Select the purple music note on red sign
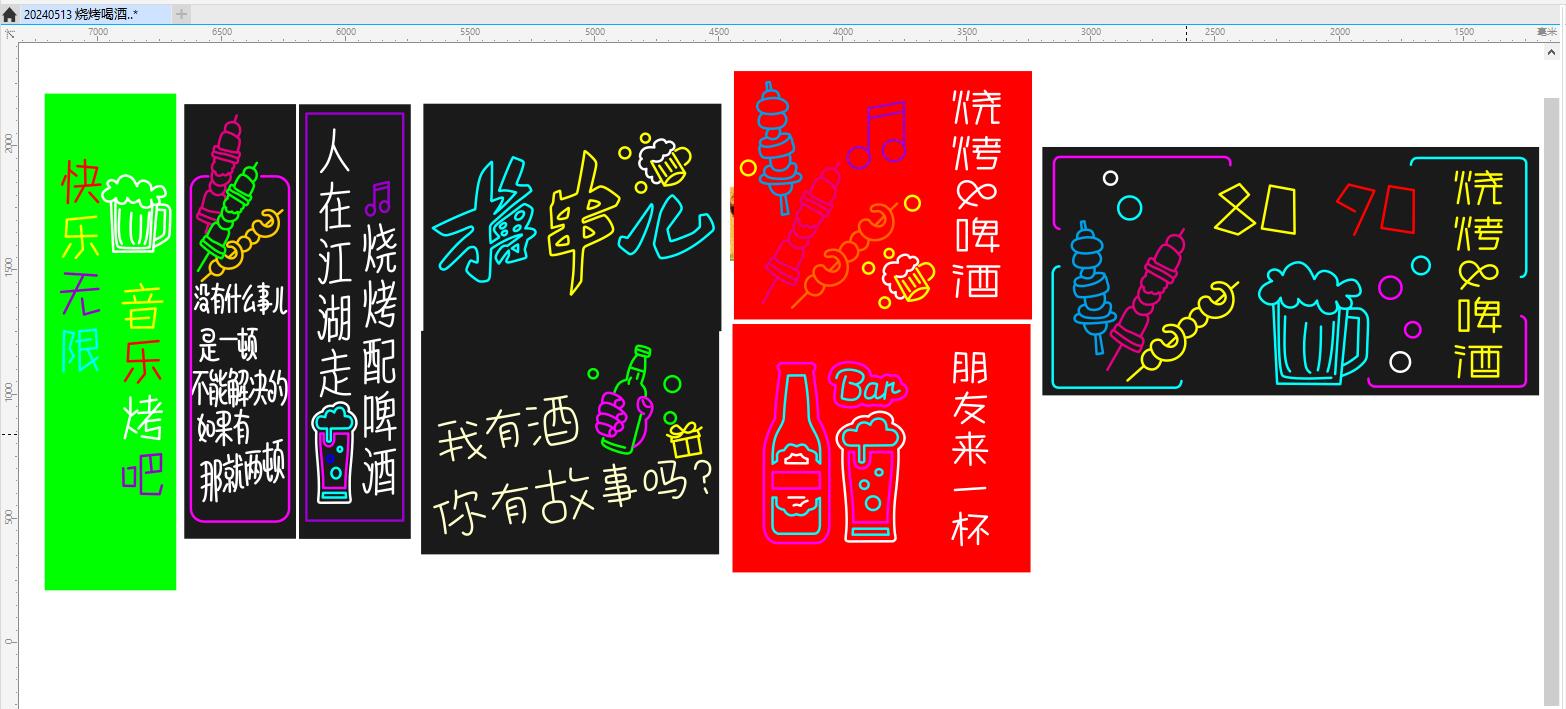1566x709 pixels. [x=877, y=133]
